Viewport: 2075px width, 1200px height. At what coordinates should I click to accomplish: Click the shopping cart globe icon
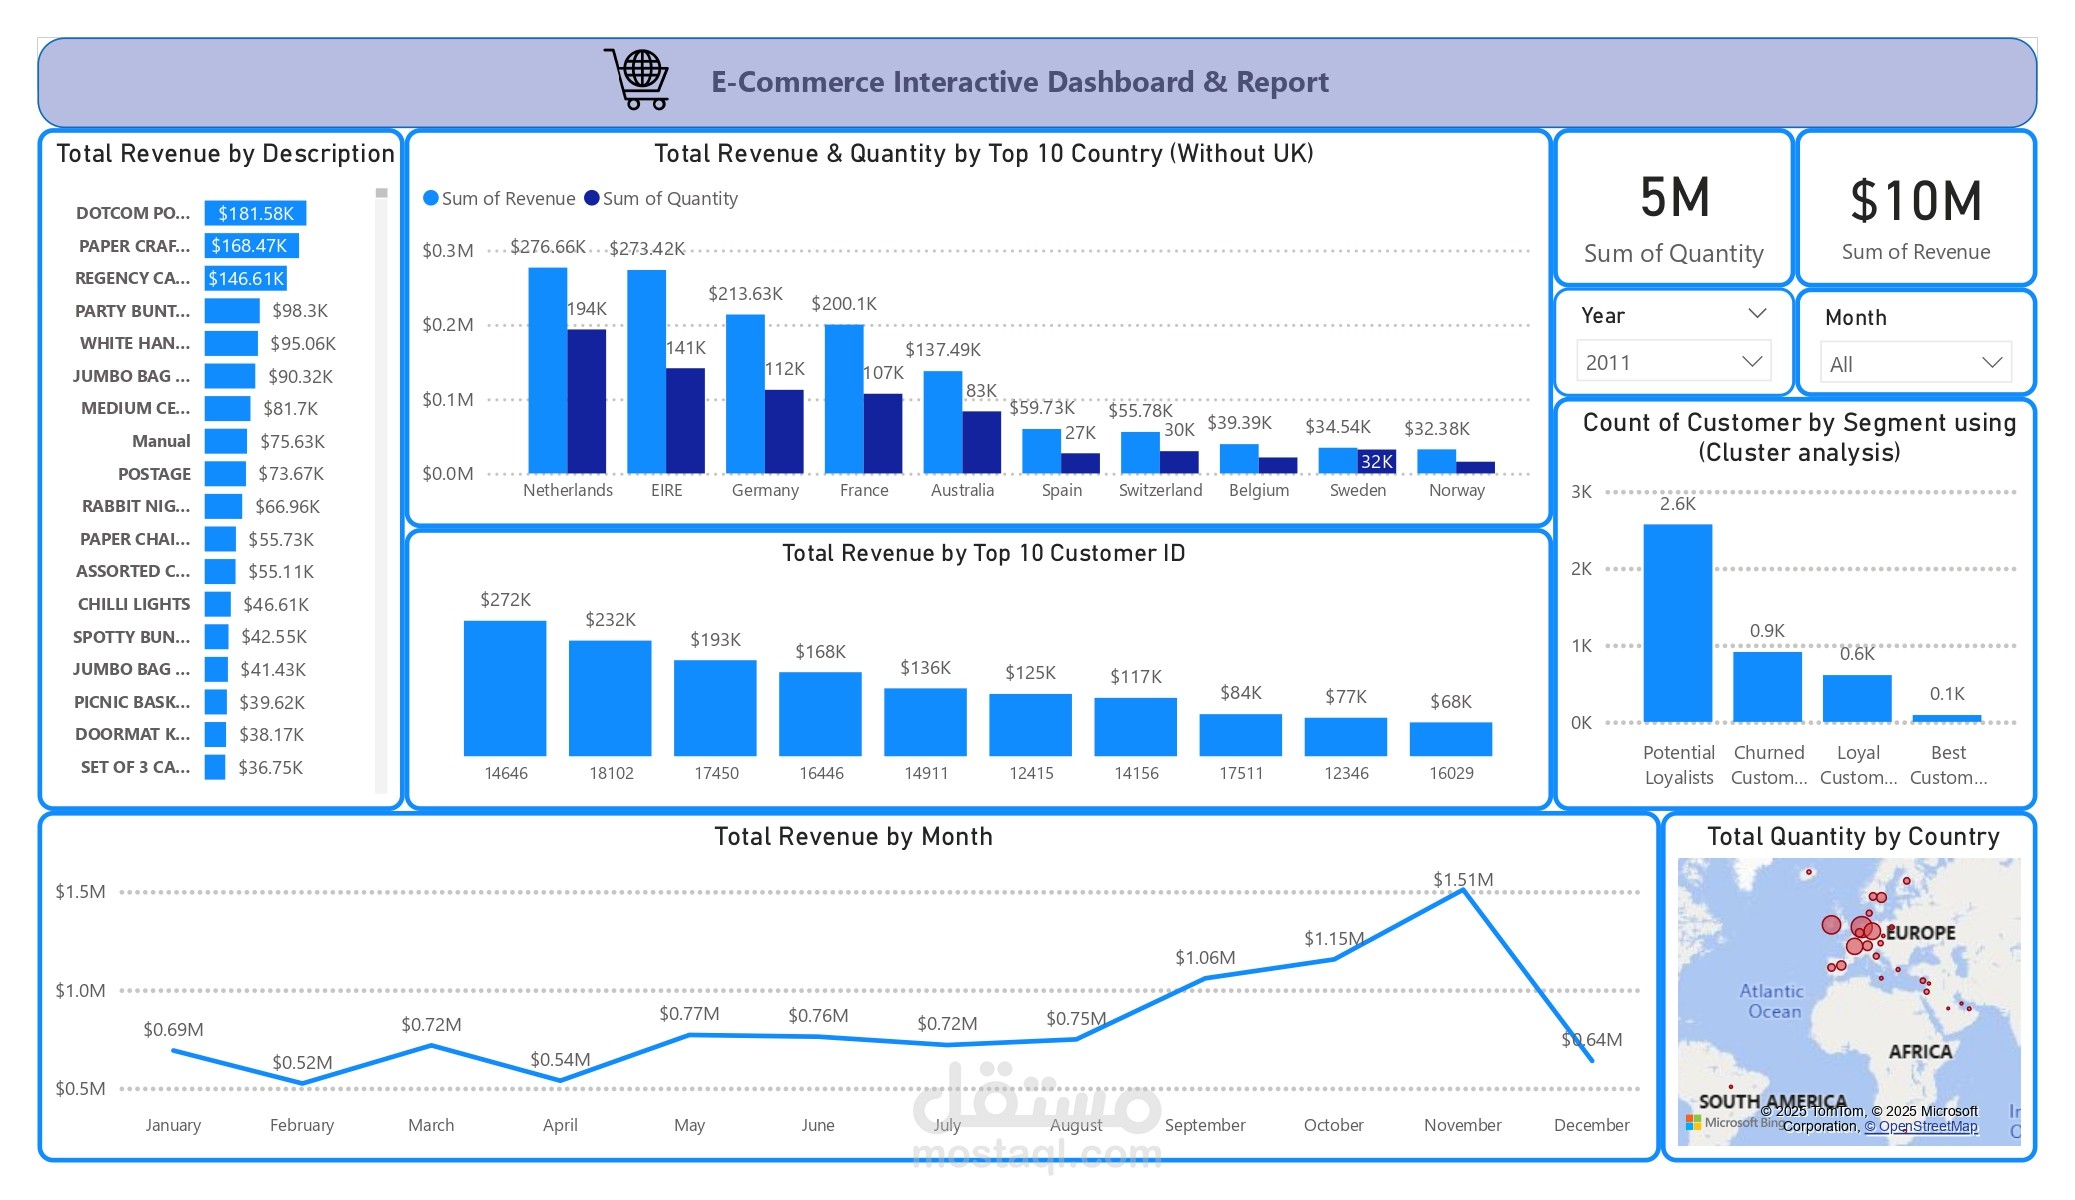[x=637, y=79]
